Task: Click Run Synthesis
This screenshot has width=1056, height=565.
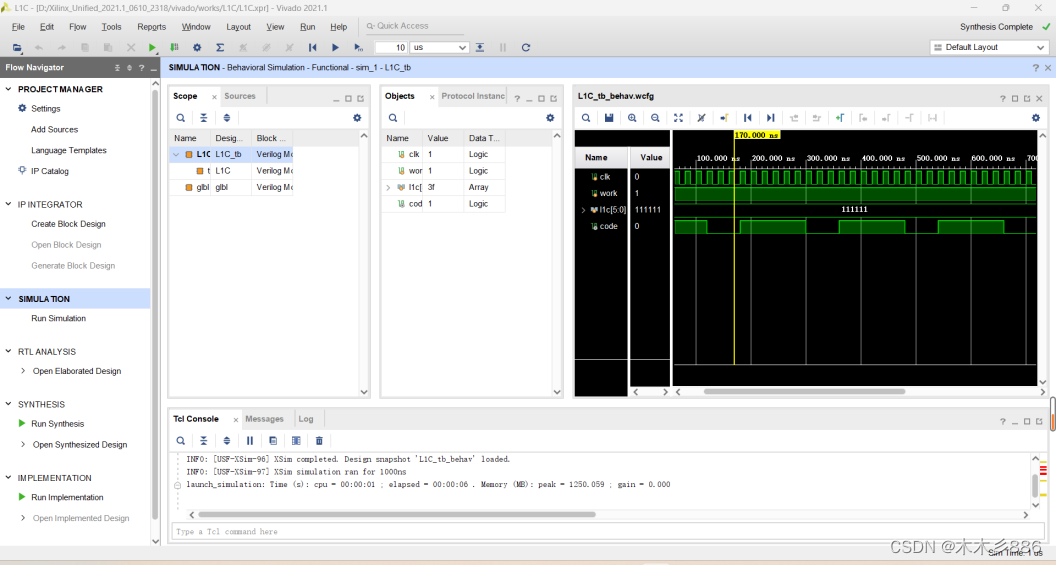Action: click(x=57, y=424)
